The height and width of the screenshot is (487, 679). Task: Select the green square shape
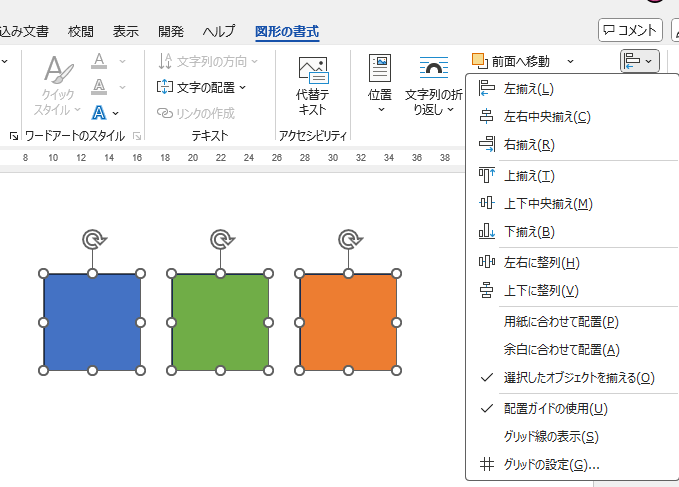tap(220, 322)
